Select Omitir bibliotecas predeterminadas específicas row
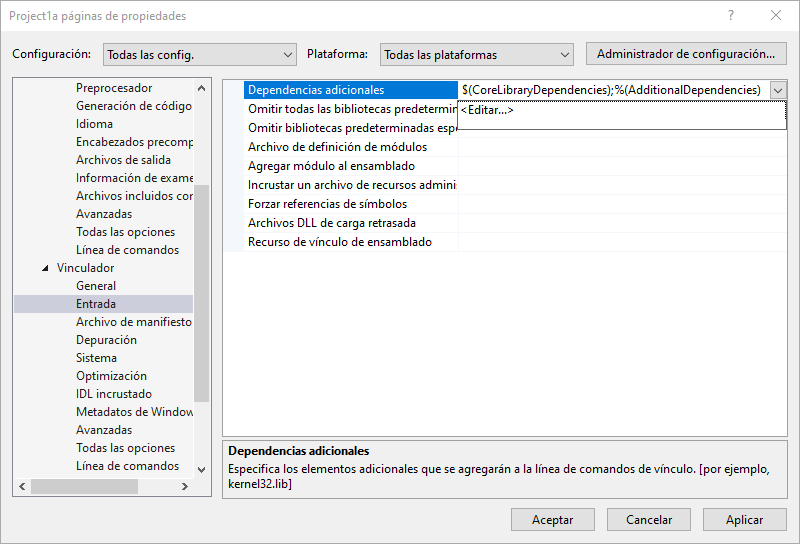The image size is (800, 544). [x=351, y=128]
